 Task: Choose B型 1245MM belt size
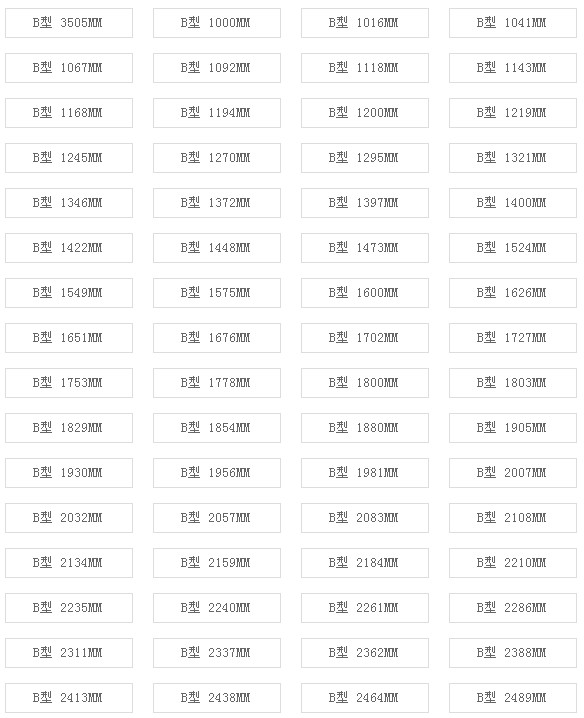69,158
